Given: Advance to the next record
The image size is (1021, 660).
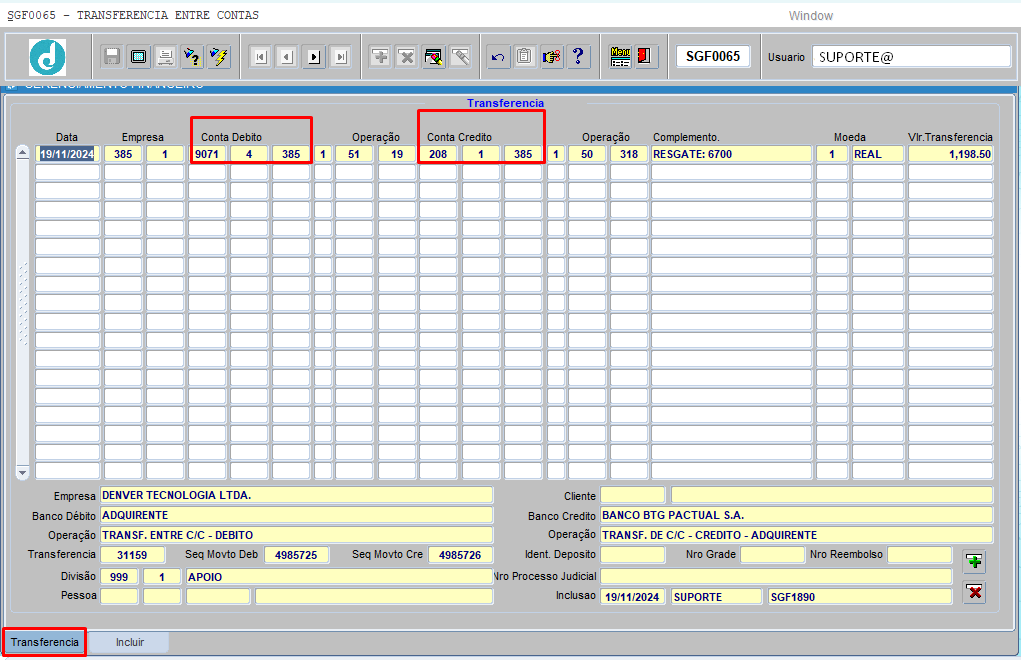Looking at the screenshot, I should click(314, 57).
